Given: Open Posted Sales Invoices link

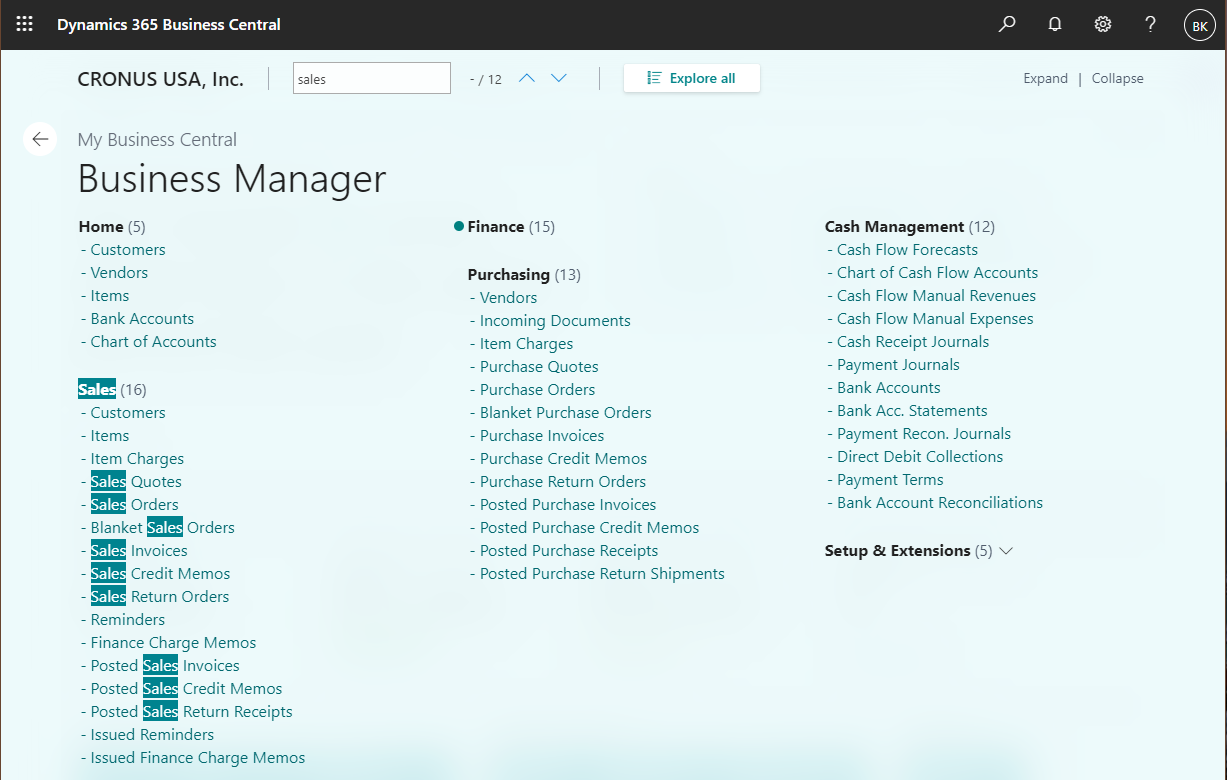Looking at the screenshot, I should coord(165,666).
